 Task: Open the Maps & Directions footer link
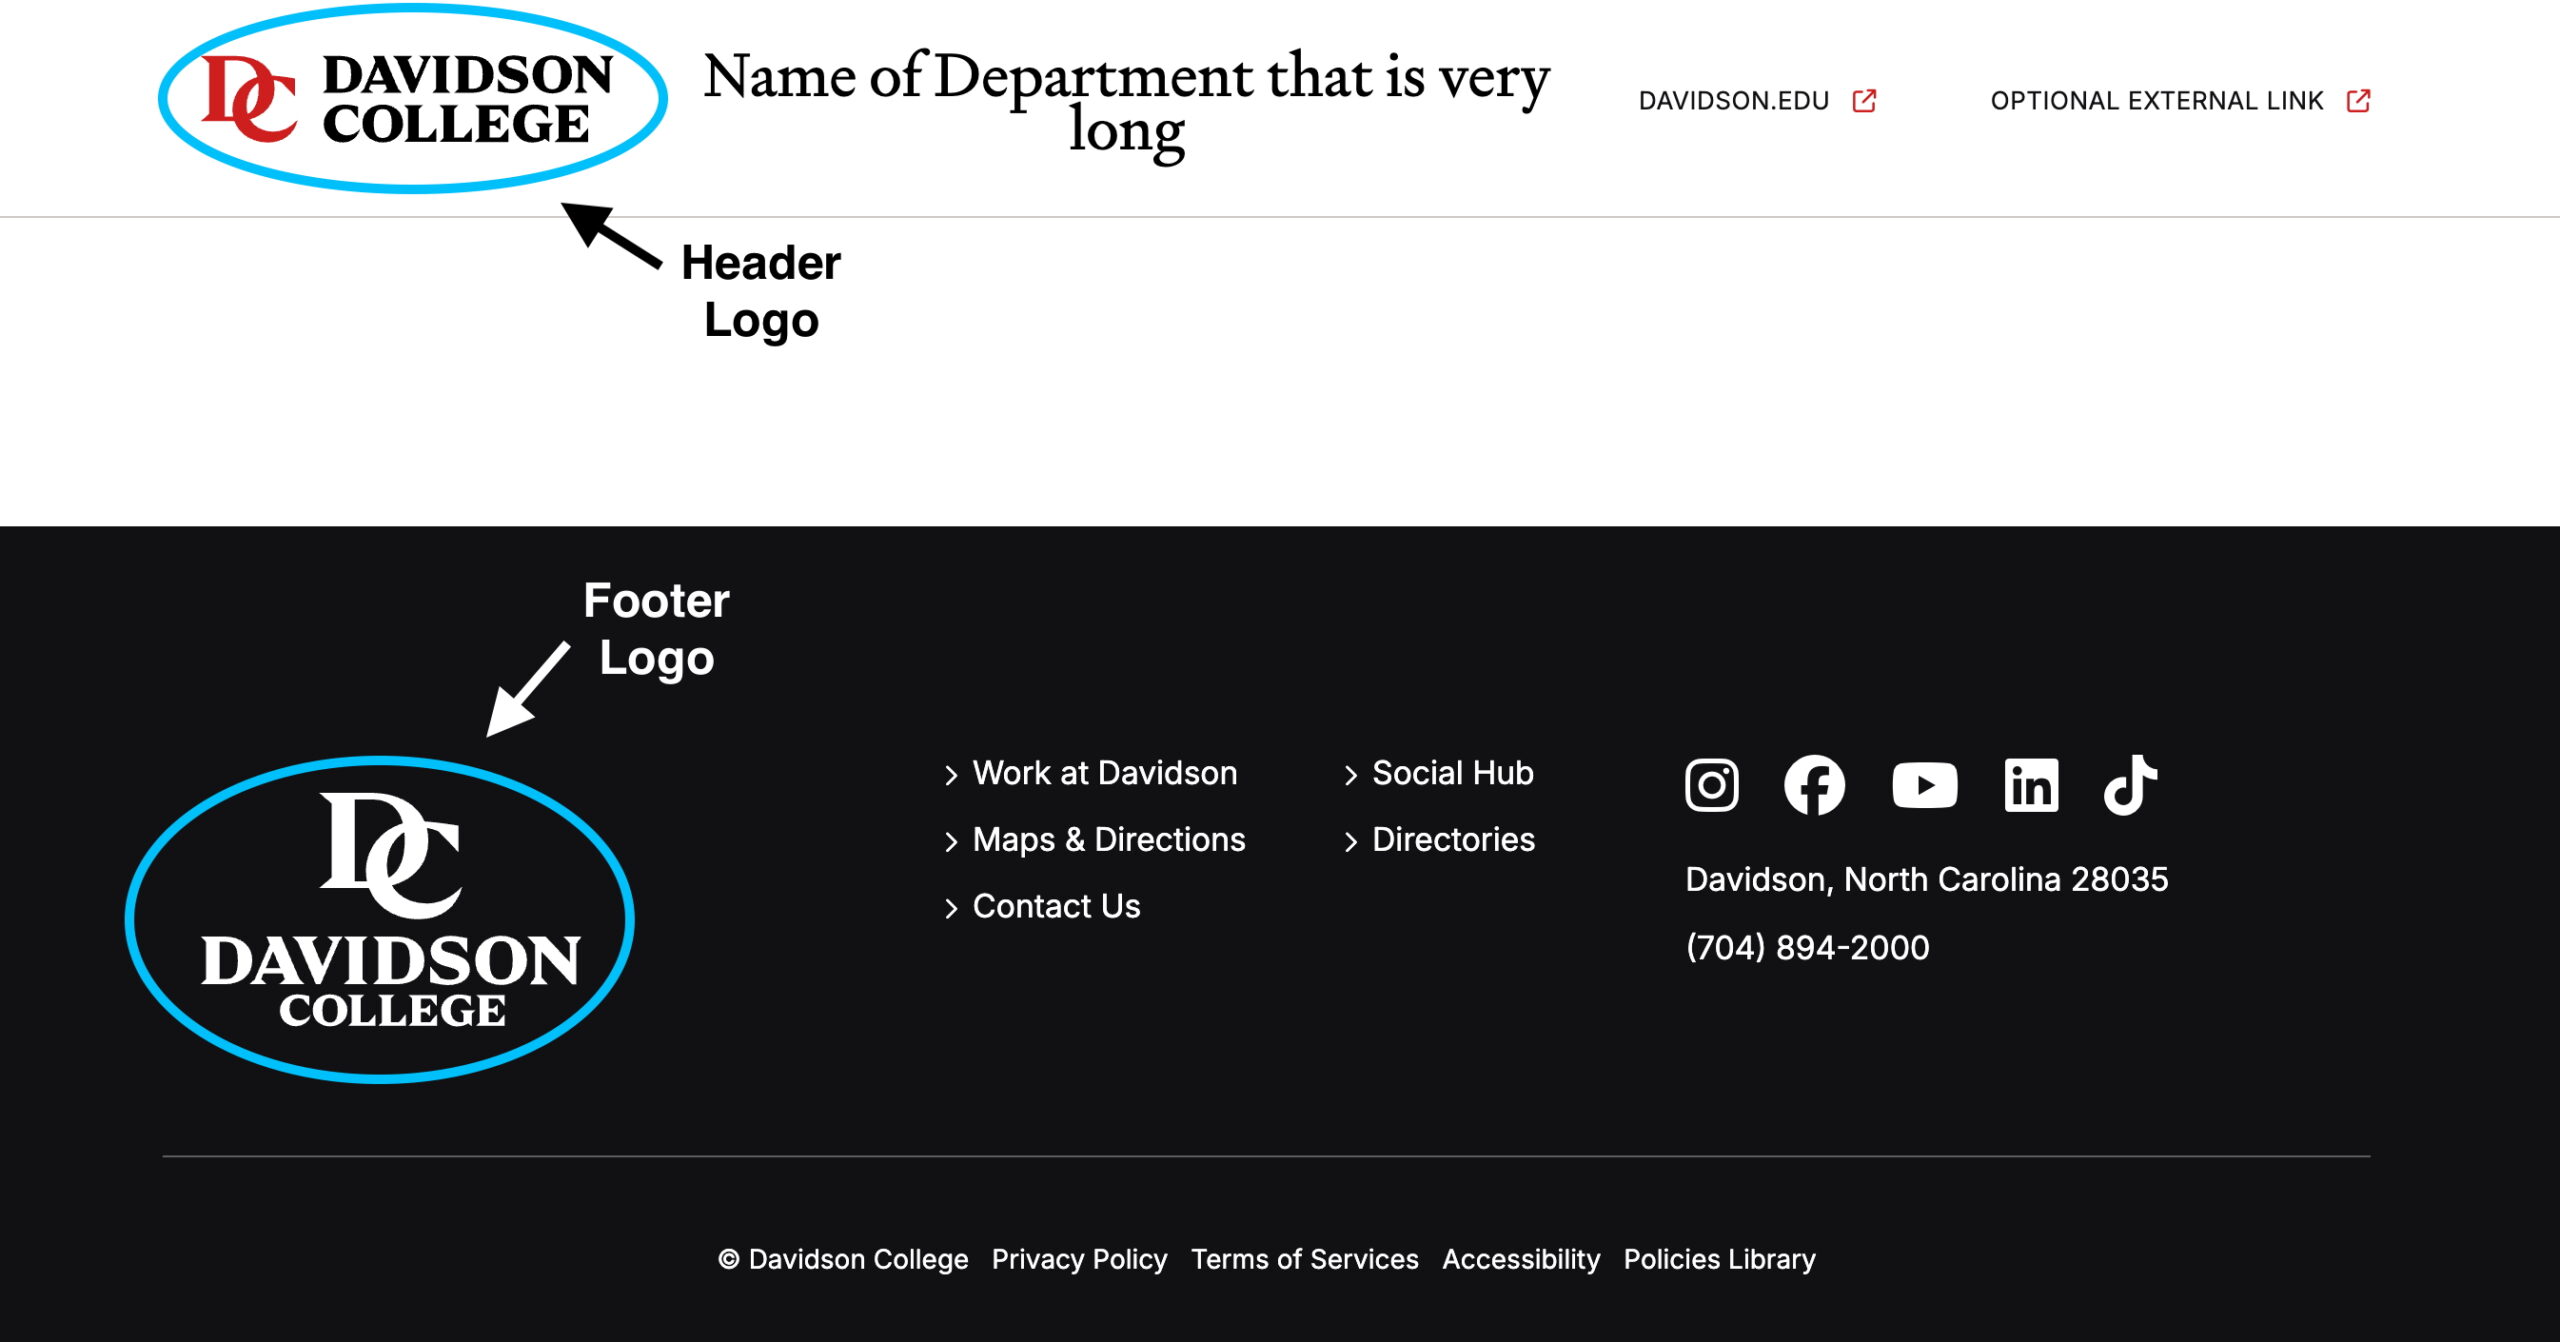[x=1109, y=840]
